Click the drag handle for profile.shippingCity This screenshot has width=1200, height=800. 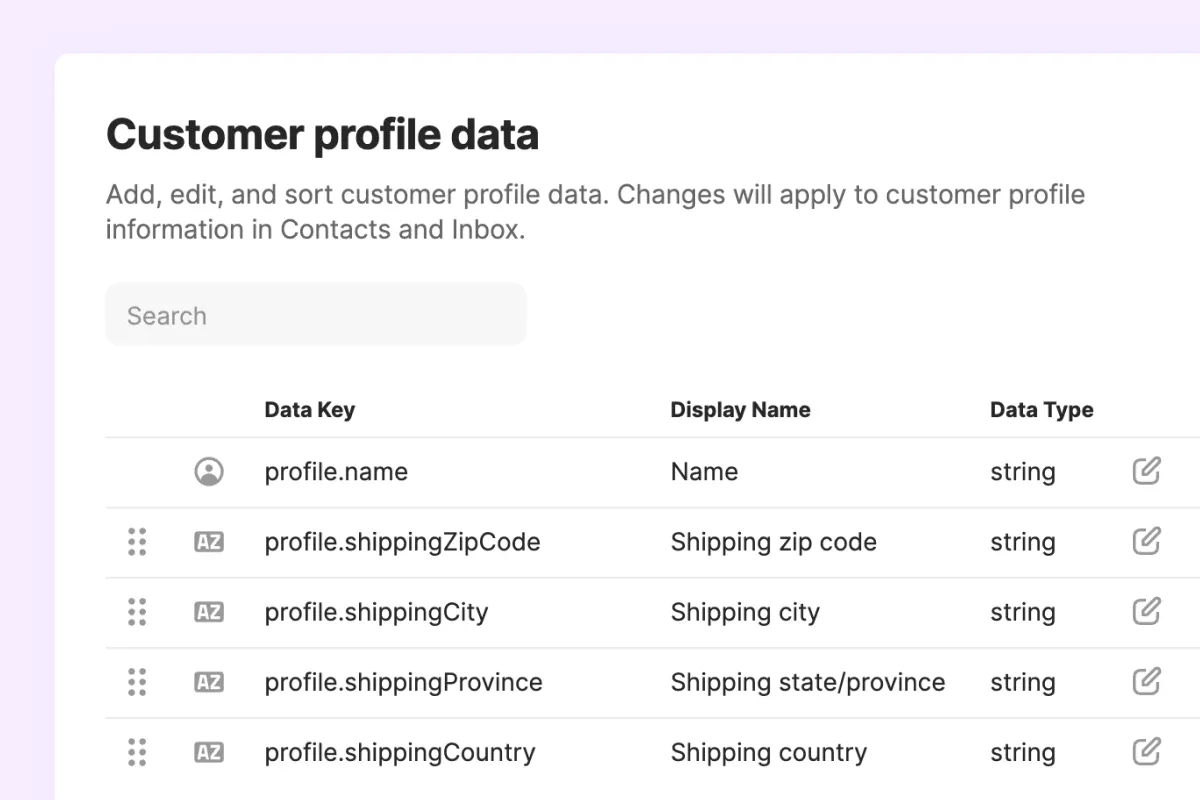pos(138,612)
